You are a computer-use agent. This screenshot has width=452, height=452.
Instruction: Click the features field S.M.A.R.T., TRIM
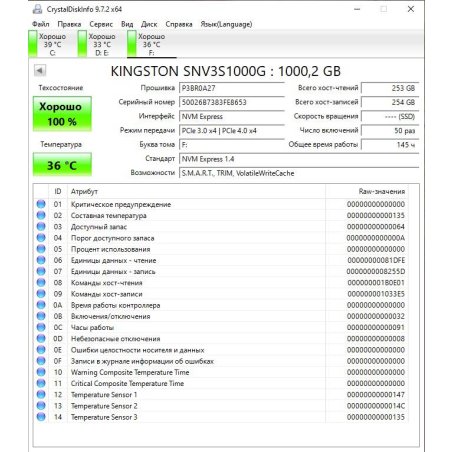299,173
